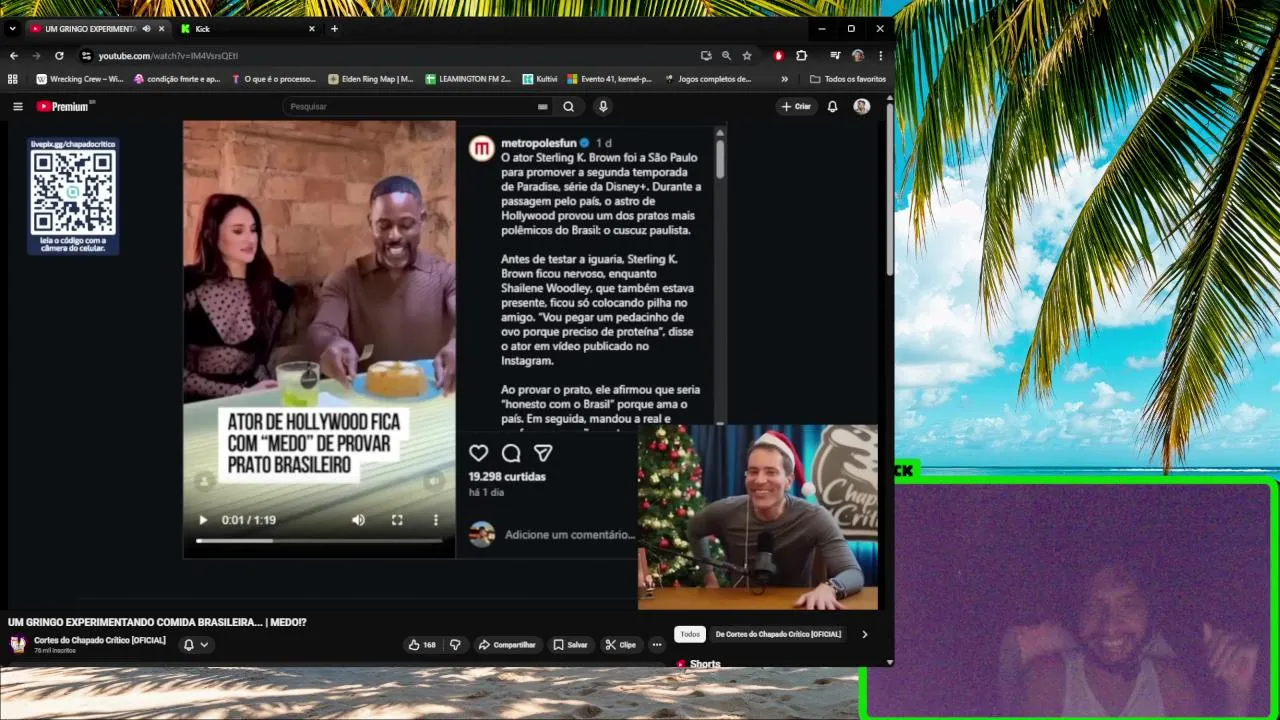Open embedded video more options dots
Viewport: 1280px width, 720px height.
coord(435,520)
